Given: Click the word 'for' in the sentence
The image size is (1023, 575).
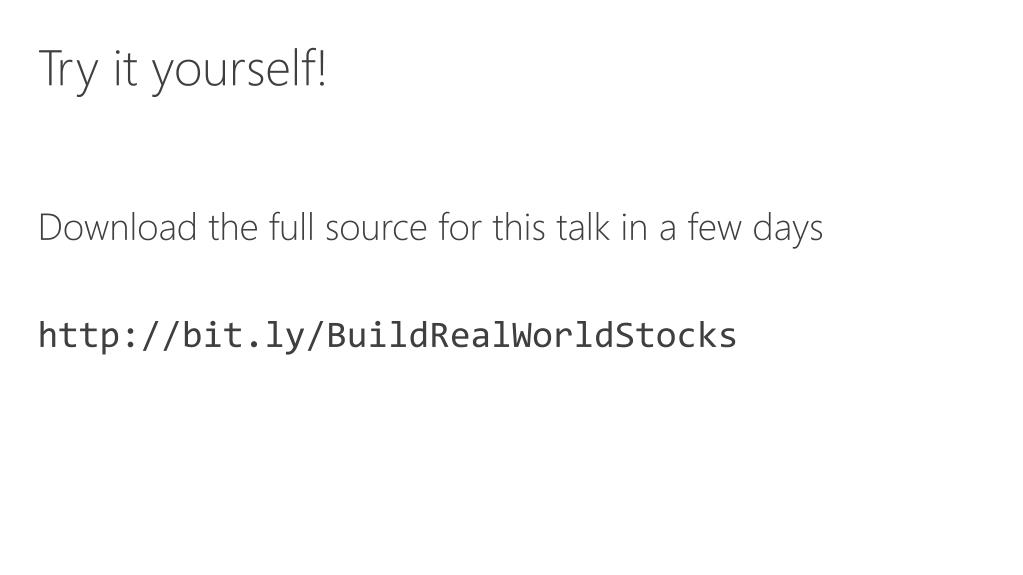Looking at the screenshot, I should 460,227.
